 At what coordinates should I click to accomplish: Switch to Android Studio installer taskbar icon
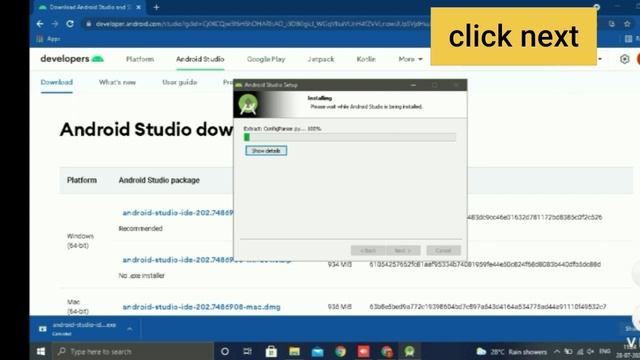[x=409, y=351]
